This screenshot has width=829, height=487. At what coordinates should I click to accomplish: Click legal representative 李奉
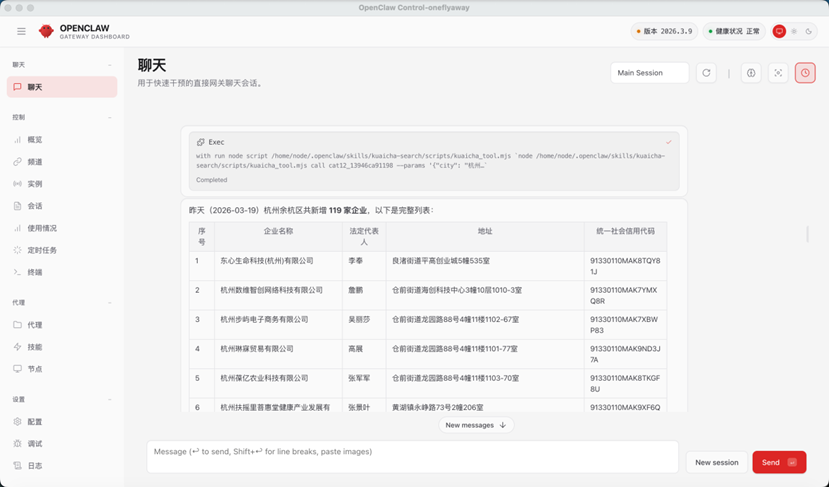355,261
